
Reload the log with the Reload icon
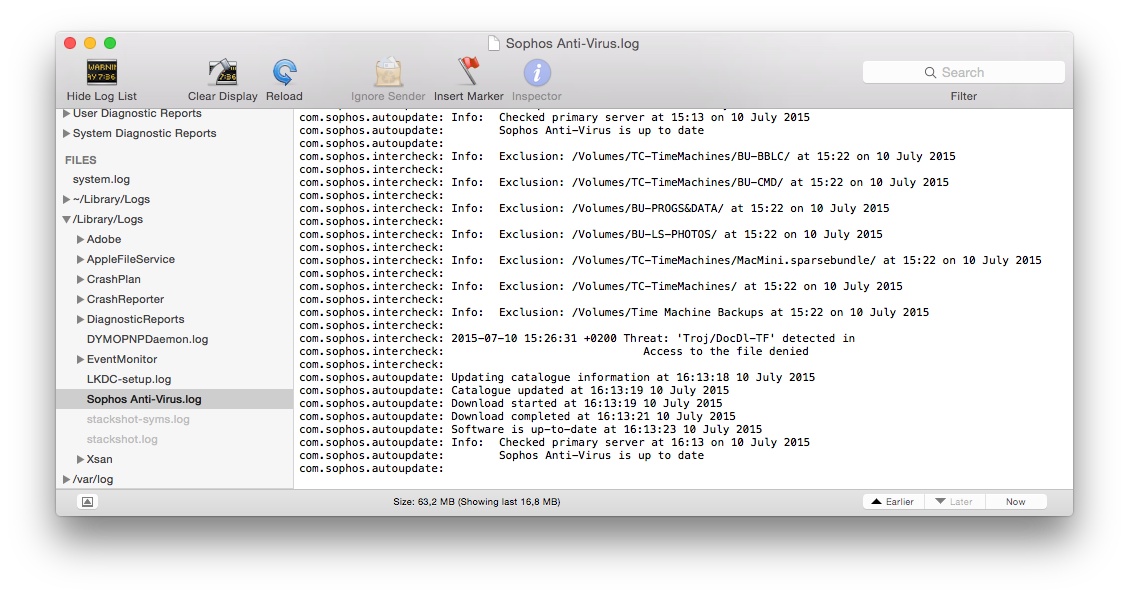coord(284,72)
